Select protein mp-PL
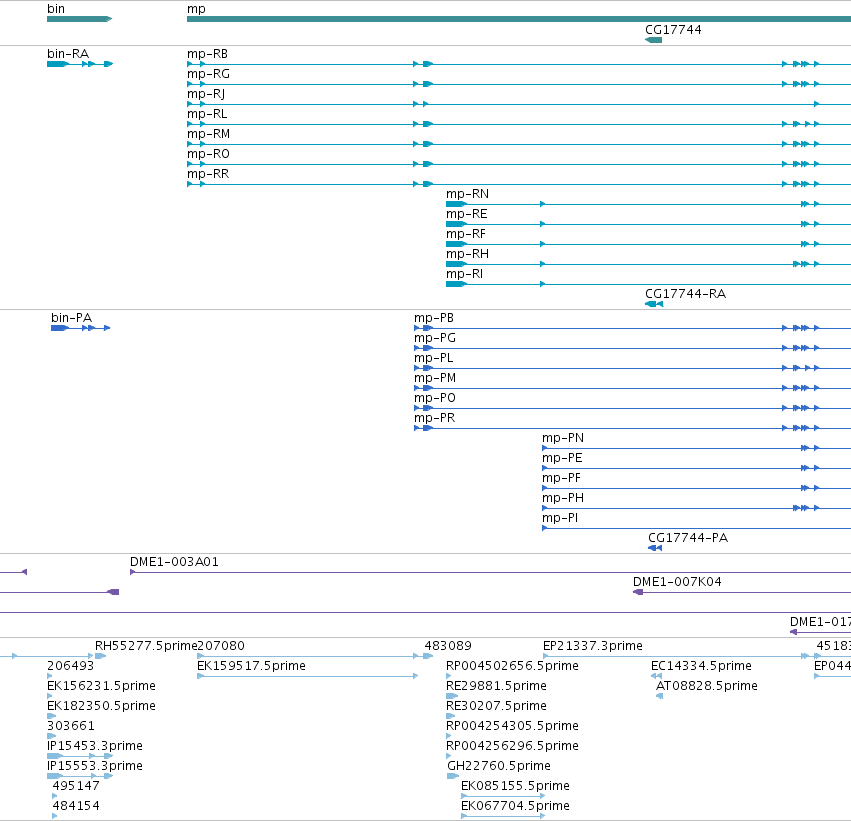 coord(433,358)
